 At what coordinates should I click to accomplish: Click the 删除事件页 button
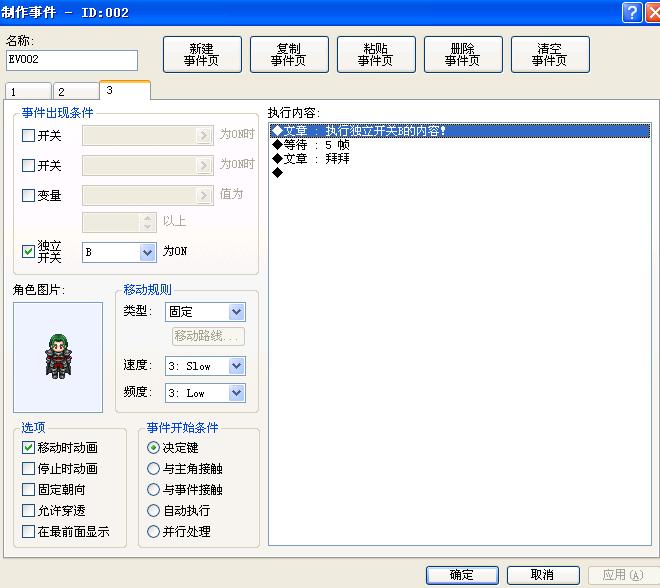click(x=463, y=54)
